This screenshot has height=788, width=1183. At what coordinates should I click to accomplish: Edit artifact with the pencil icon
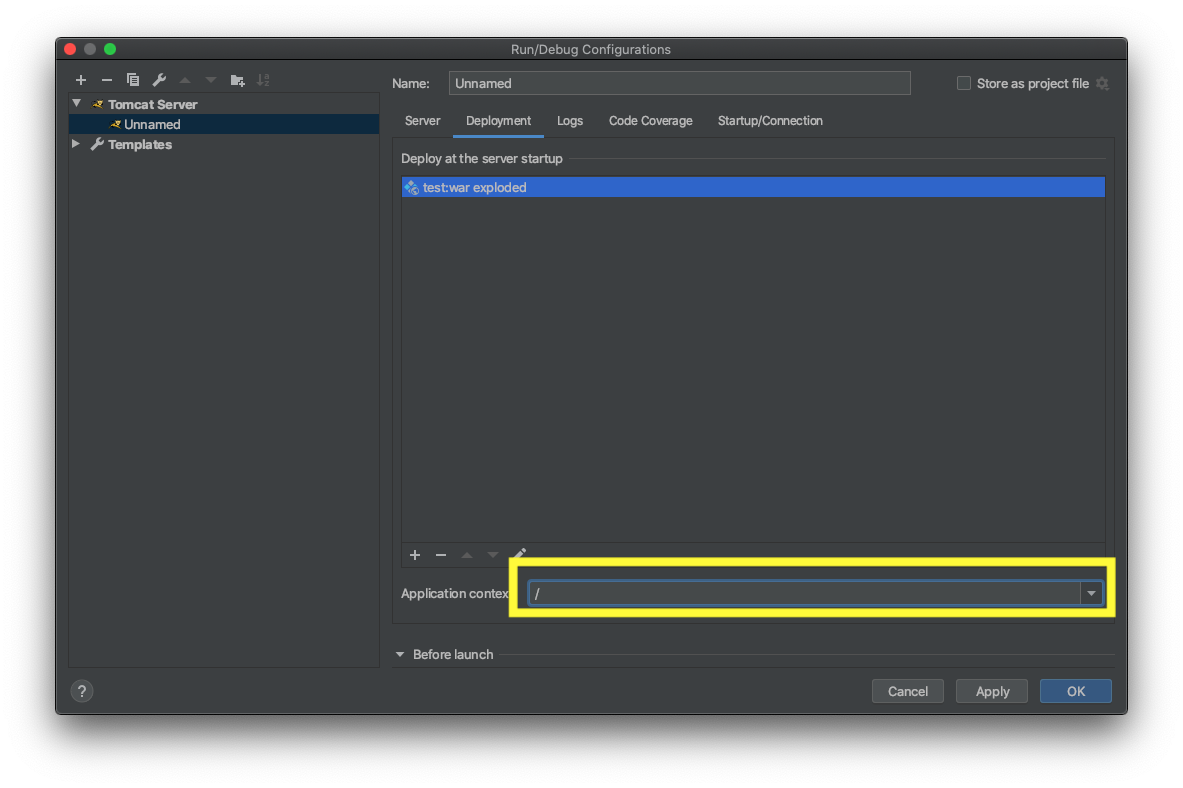(519, 555)
